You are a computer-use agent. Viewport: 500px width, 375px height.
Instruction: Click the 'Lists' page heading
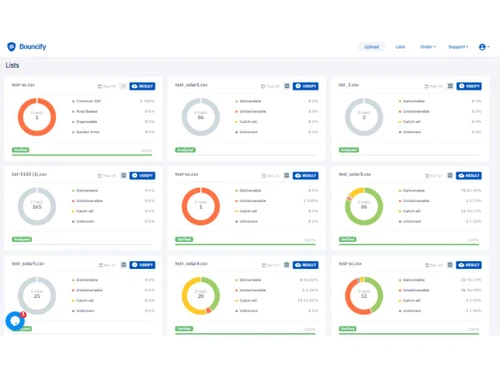click(x=12, y=65)
